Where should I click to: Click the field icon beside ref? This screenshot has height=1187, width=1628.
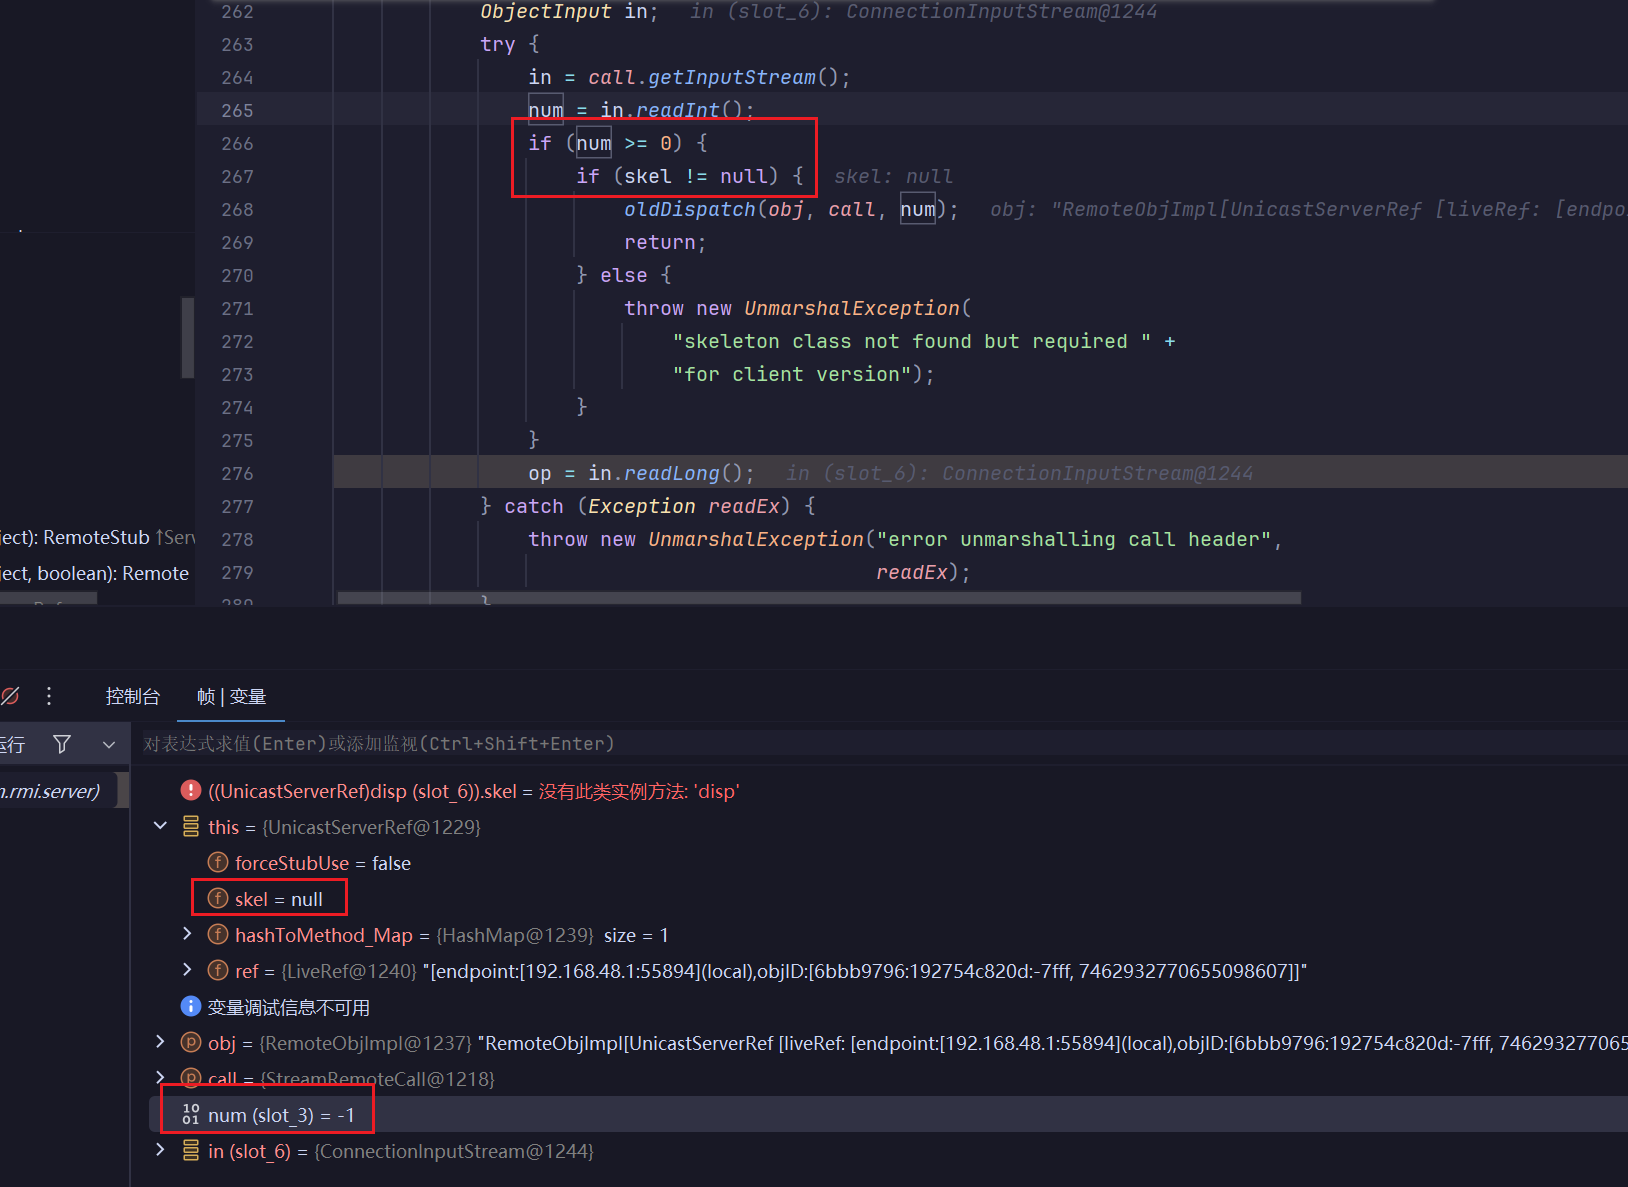218,970
